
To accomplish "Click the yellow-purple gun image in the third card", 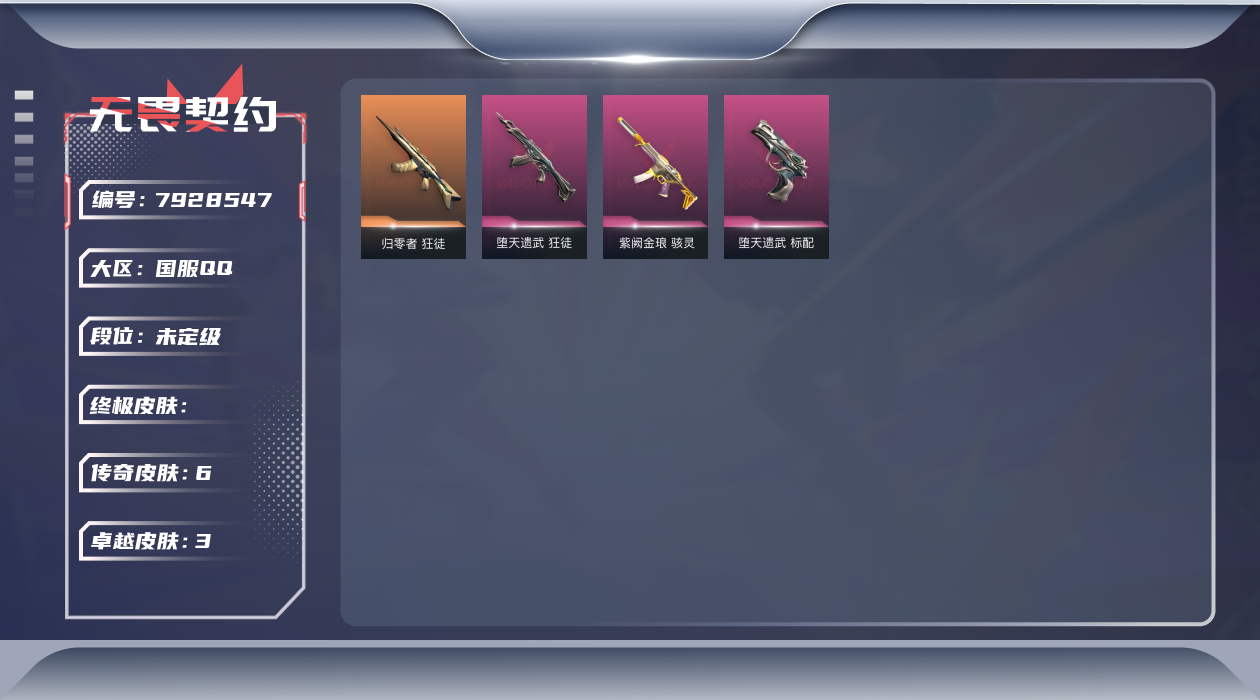I will pos(658,163).
